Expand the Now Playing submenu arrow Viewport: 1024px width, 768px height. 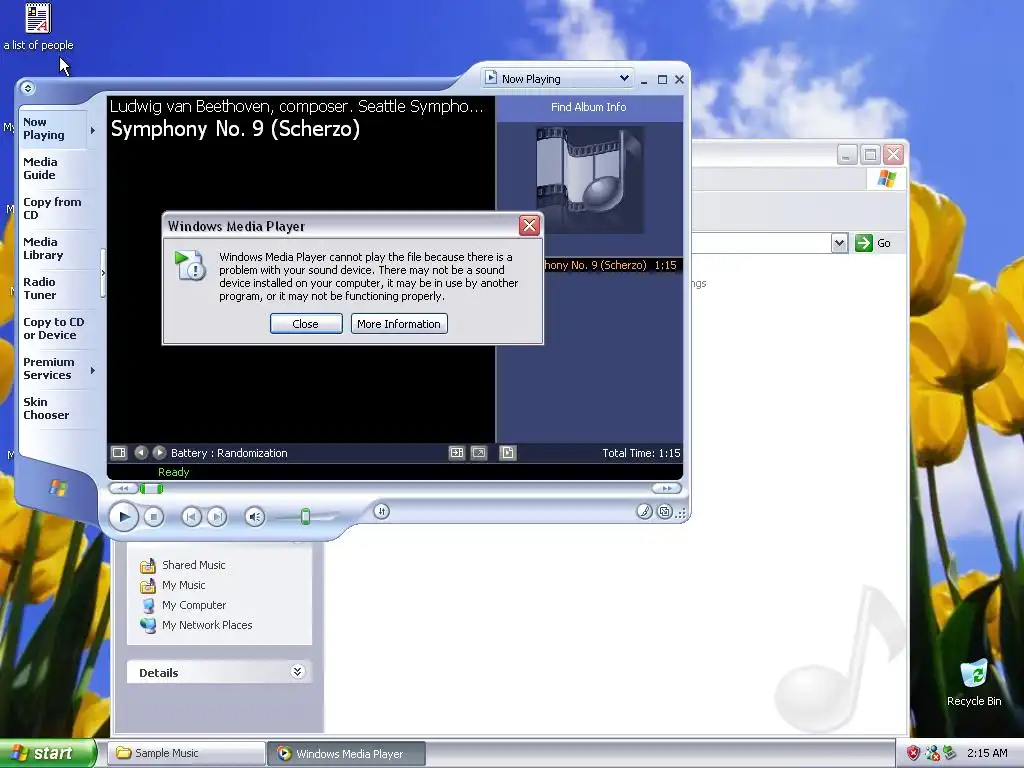point(93,130)
